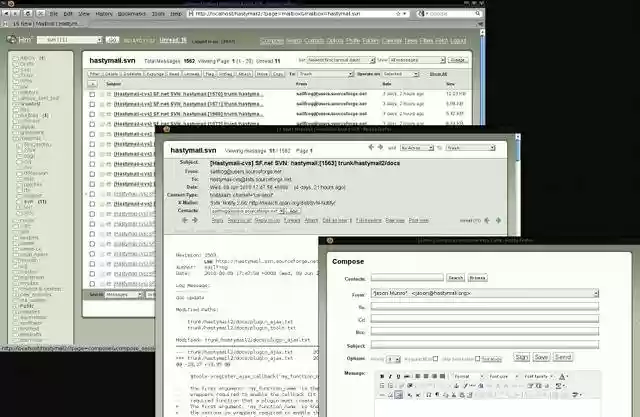Screen dimensions: 640x417
Task: Apply Italic in the compose editor toolbar
Action: click(390, 376)
